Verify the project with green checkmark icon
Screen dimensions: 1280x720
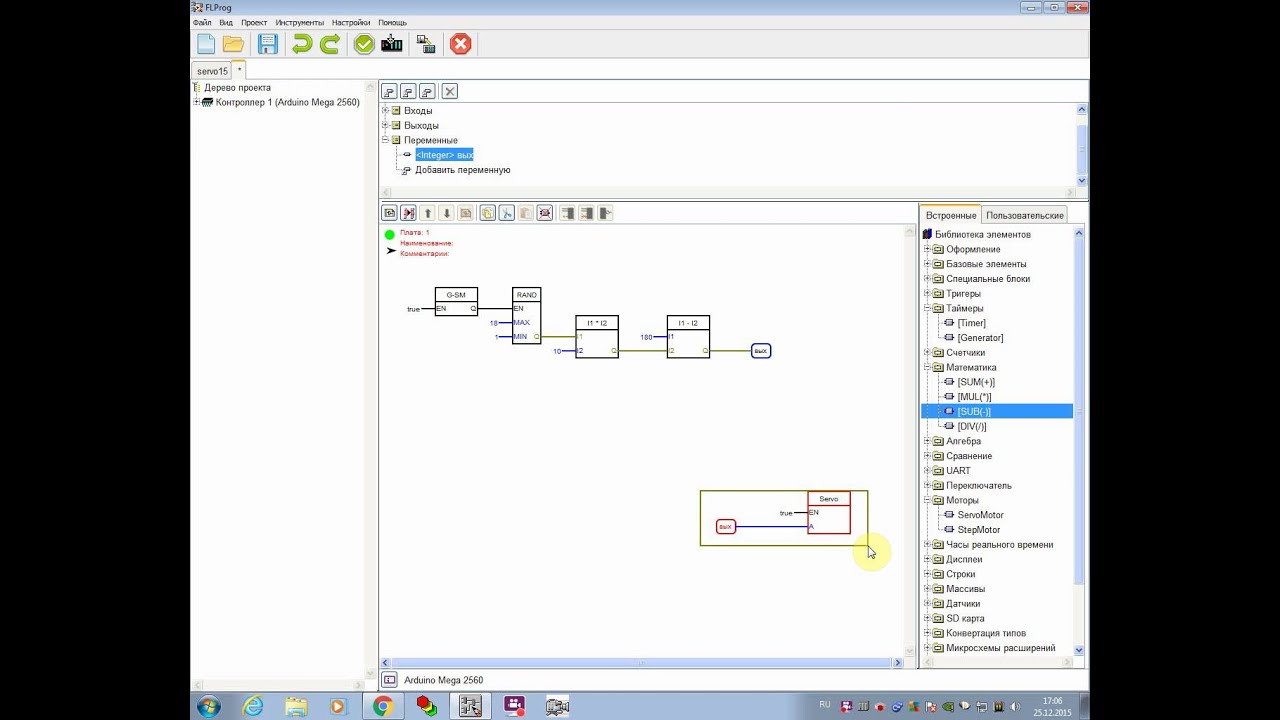364,44
